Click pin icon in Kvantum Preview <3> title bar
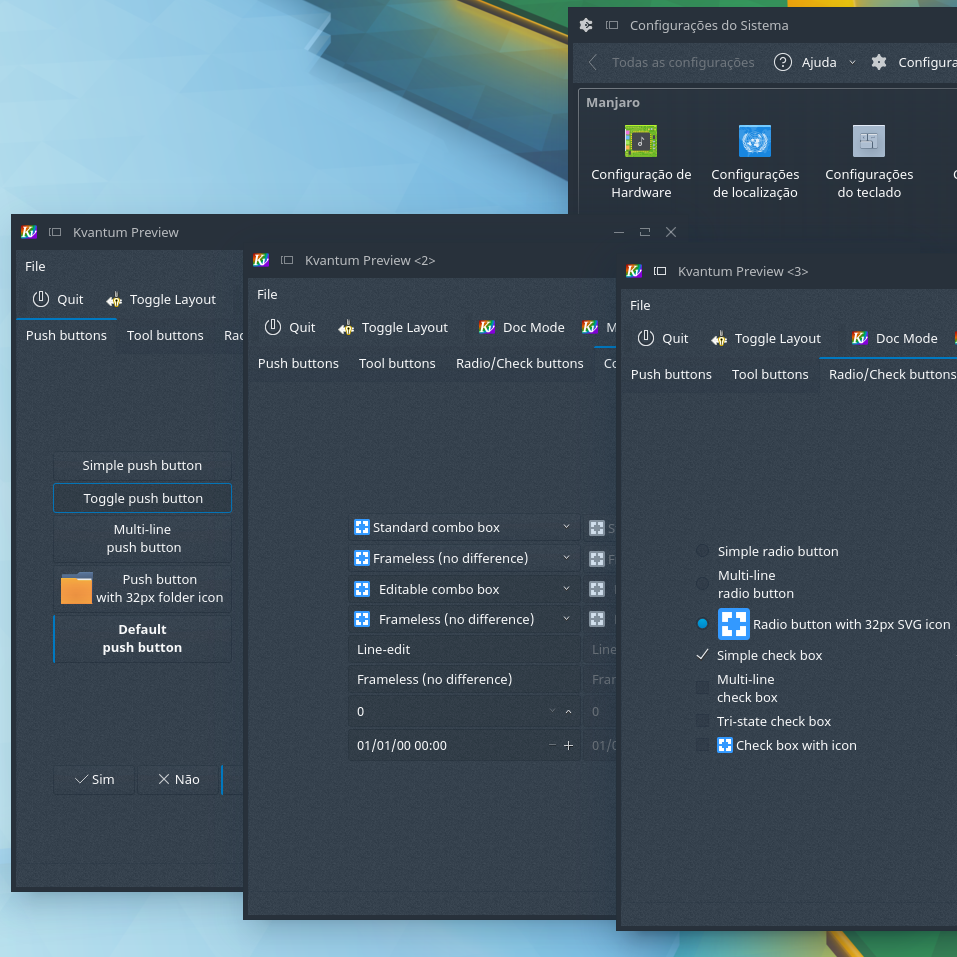Viewport: 957px width, 957px height. click(660, 271)
